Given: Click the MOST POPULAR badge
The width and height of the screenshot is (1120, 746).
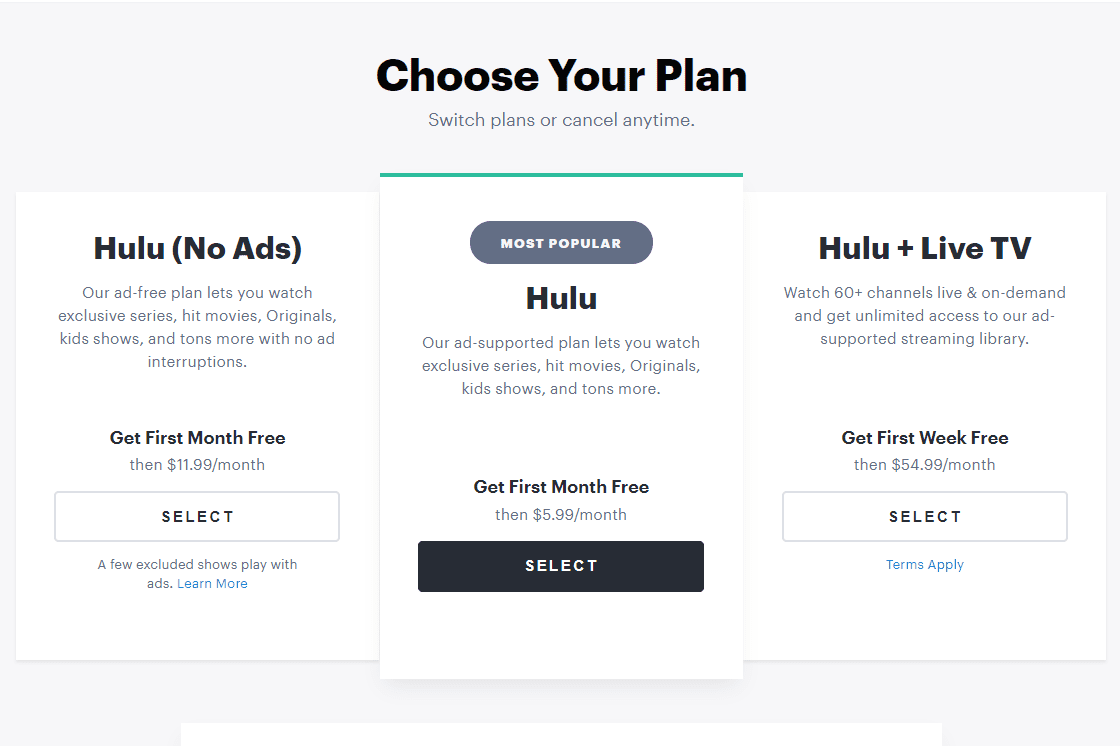Looking at the screenshot, I should pyautogui.click(x=561, y=242).
